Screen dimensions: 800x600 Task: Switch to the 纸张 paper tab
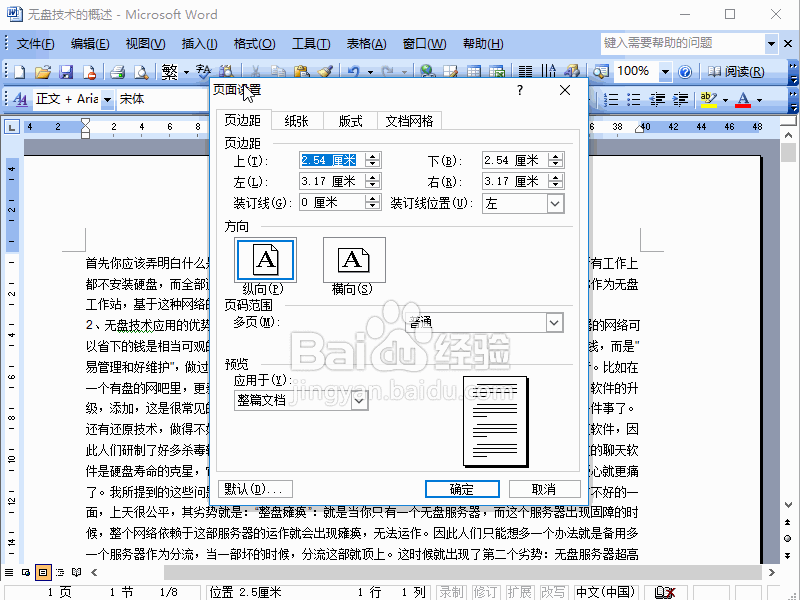coord(297,121)
